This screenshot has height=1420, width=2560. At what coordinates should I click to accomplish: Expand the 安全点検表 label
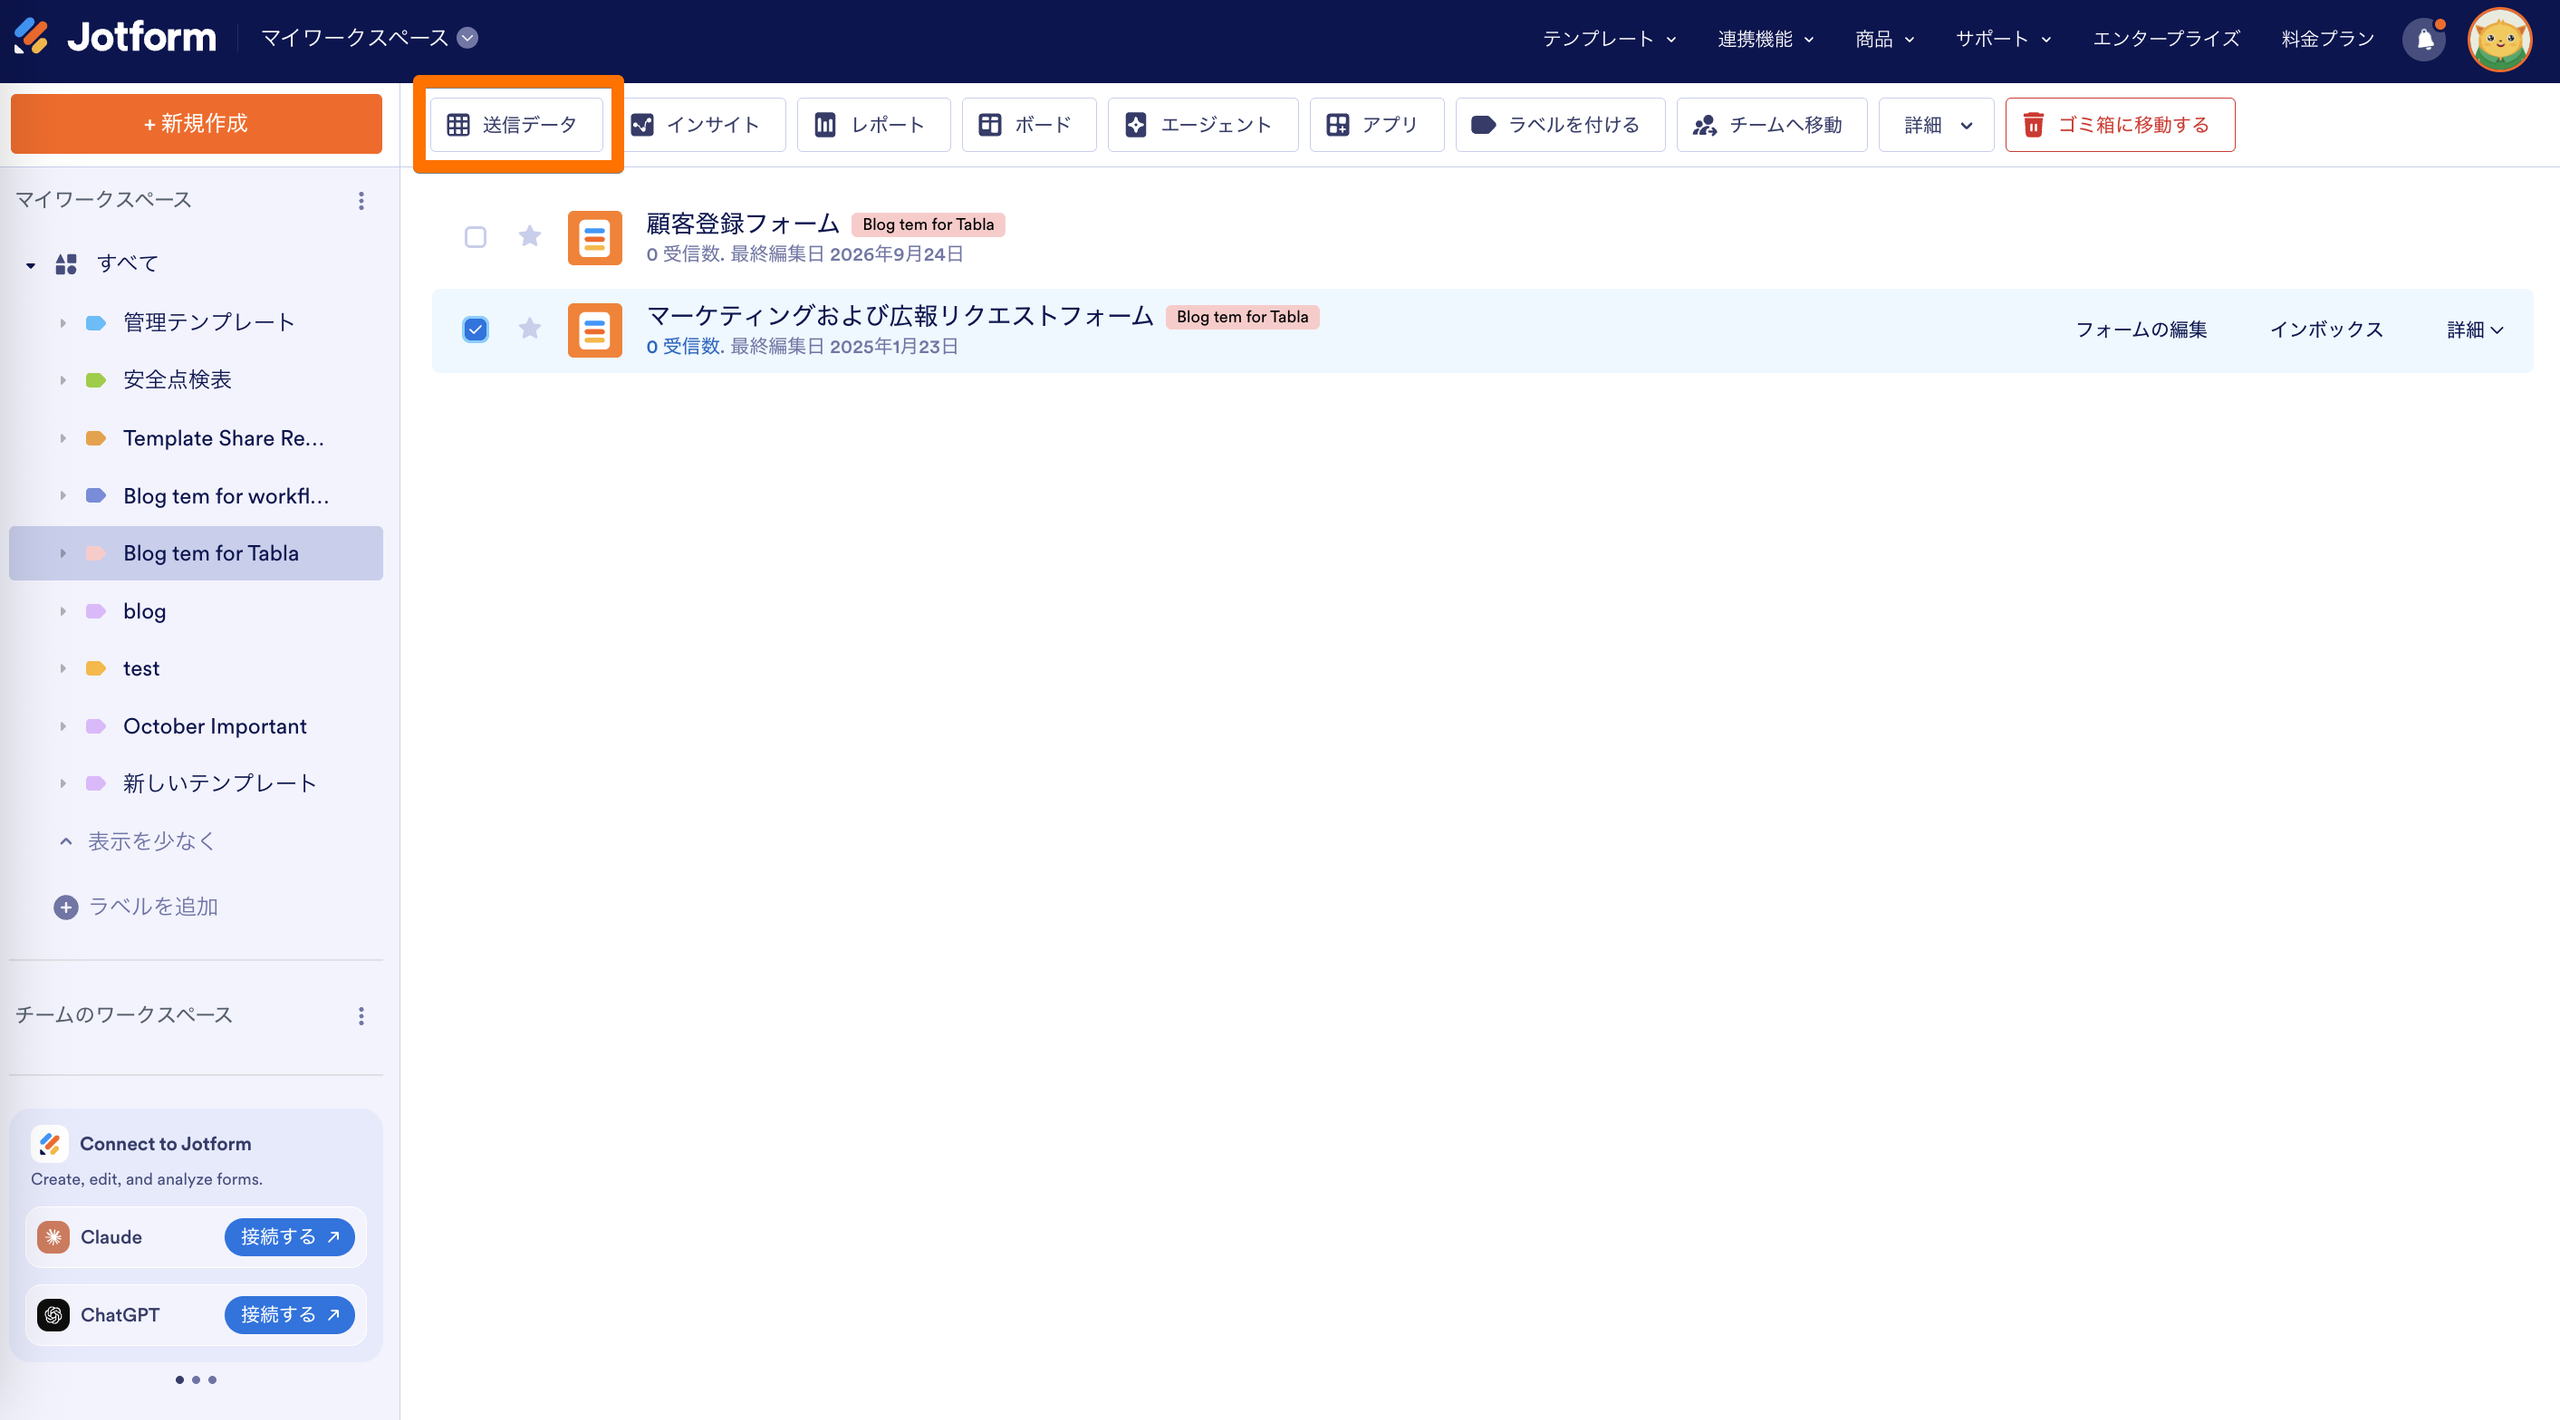(x=63, y=380)
